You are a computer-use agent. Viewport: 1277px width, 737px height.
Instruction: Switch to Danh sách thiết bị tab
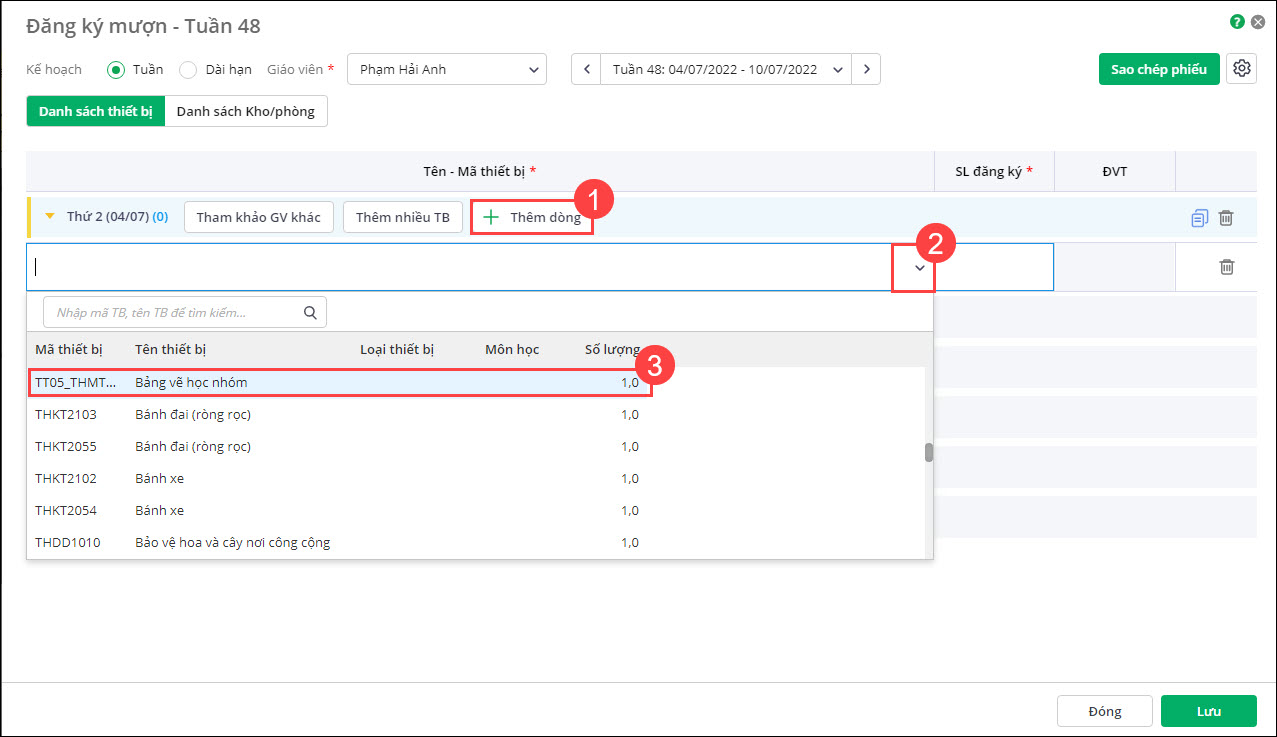96,111
